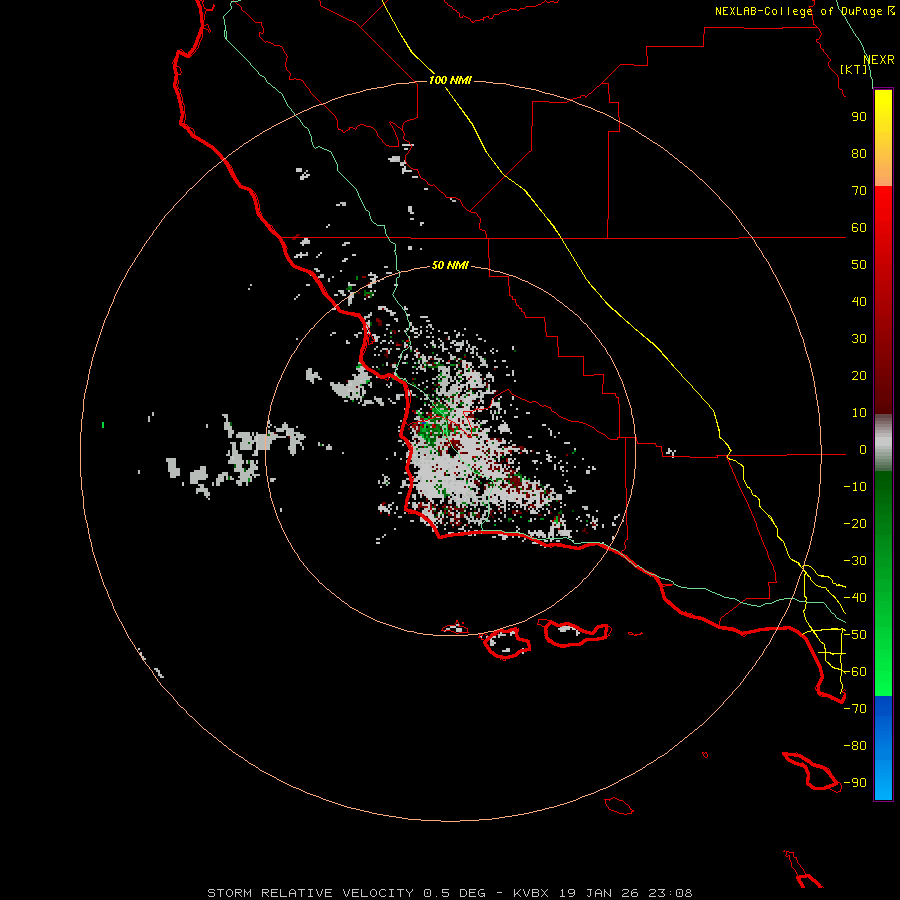Click the 60 knot scale label
The image size is (900, 900).
pyautogui.click(x=859, y=228)
